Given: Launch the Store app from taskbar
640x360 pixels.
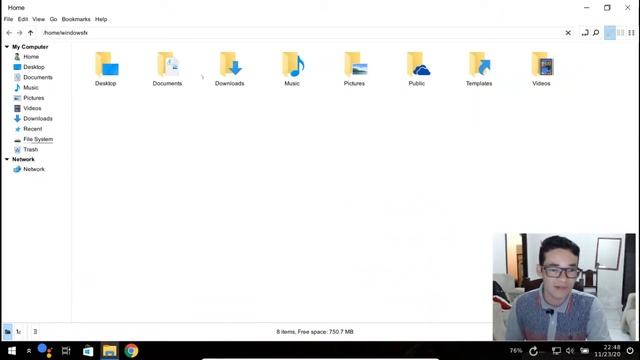Looking at the screenshot, I should pyautogui.click(x=88, y=351).
